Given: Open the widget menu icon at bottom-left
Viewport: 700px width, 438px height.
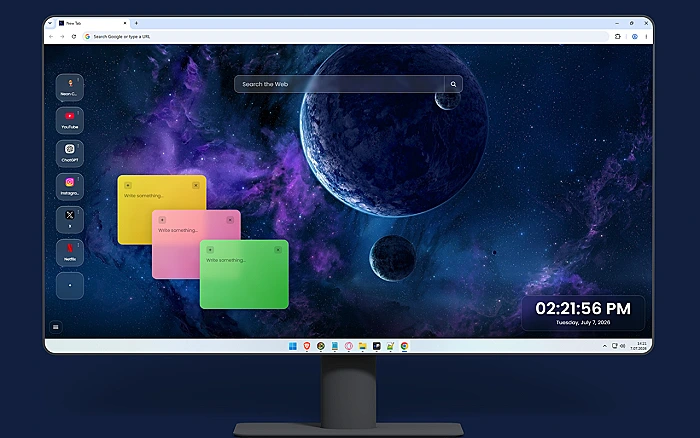Looking at the screenshot, I should (55, 327).
